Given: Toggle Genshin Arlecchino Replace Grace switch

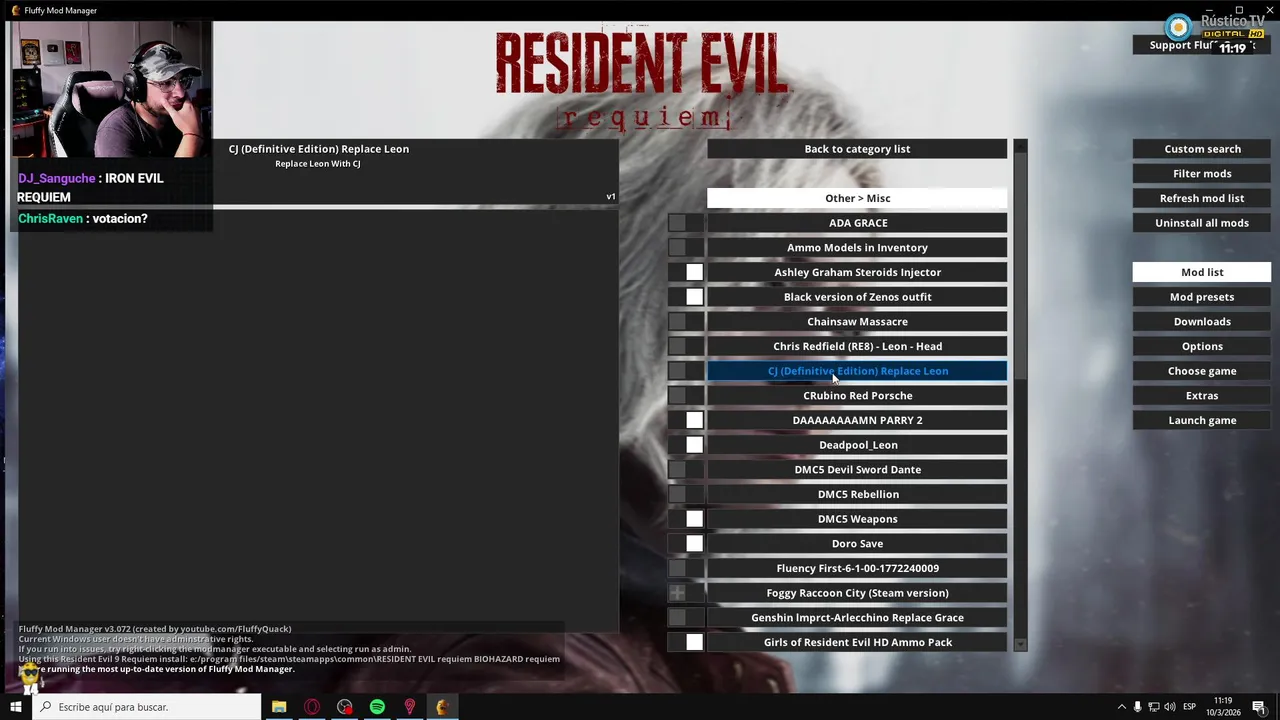Looking at the screenshot, I should pos(686,618).
